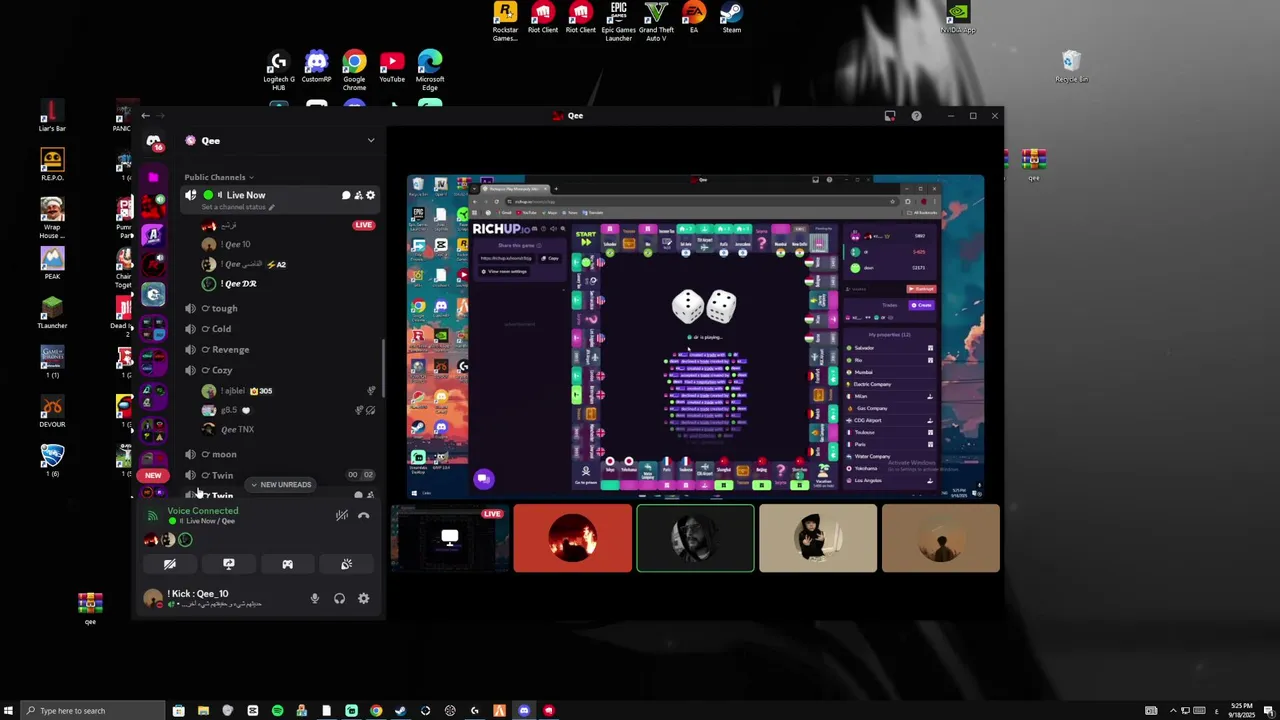Open Logitech G HUB shortcut

(x=279, y=71)
